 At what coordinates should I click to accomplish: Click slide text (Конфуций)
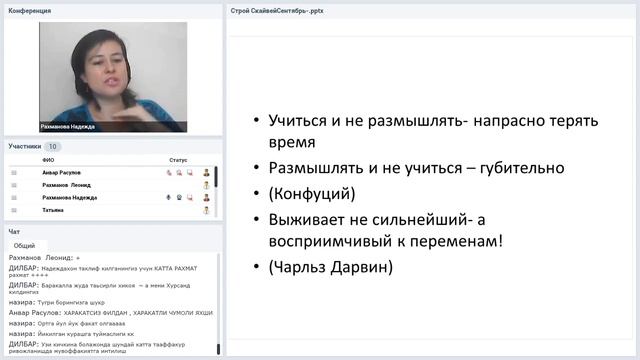tap(312, 193)
